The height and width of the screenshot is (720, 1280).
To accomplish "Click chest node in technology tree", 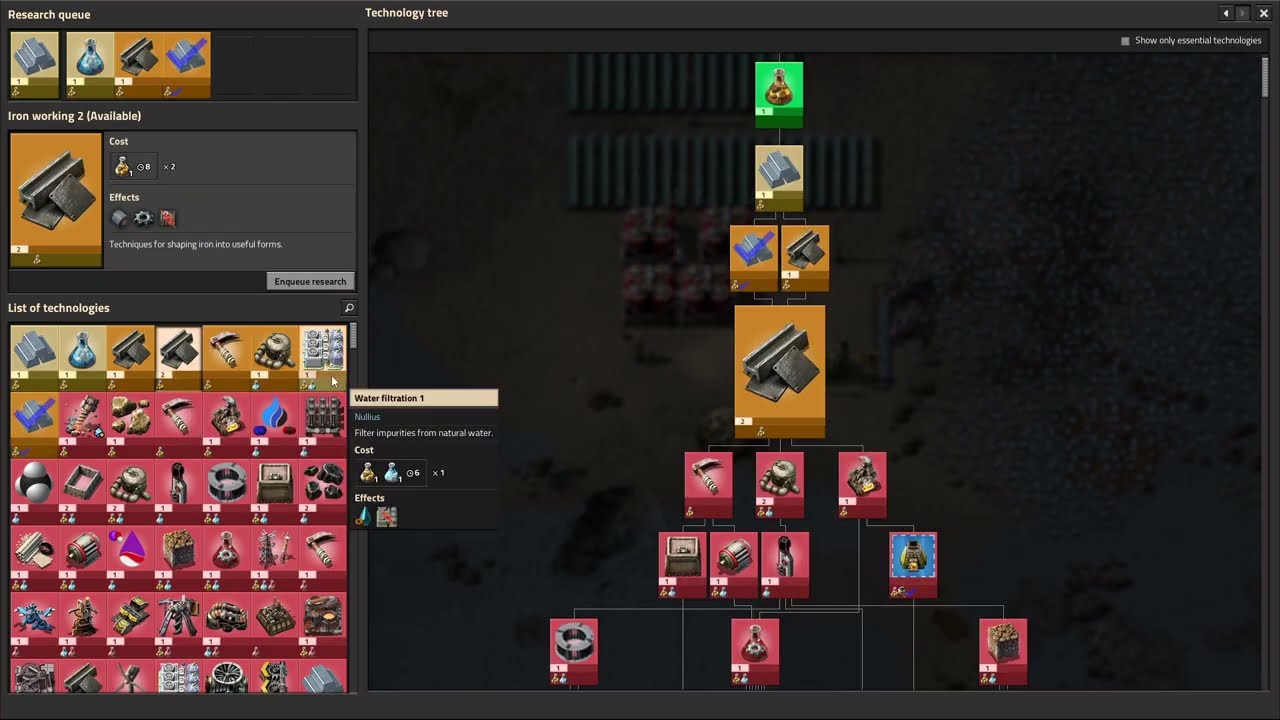I will (x=683, y=565).
